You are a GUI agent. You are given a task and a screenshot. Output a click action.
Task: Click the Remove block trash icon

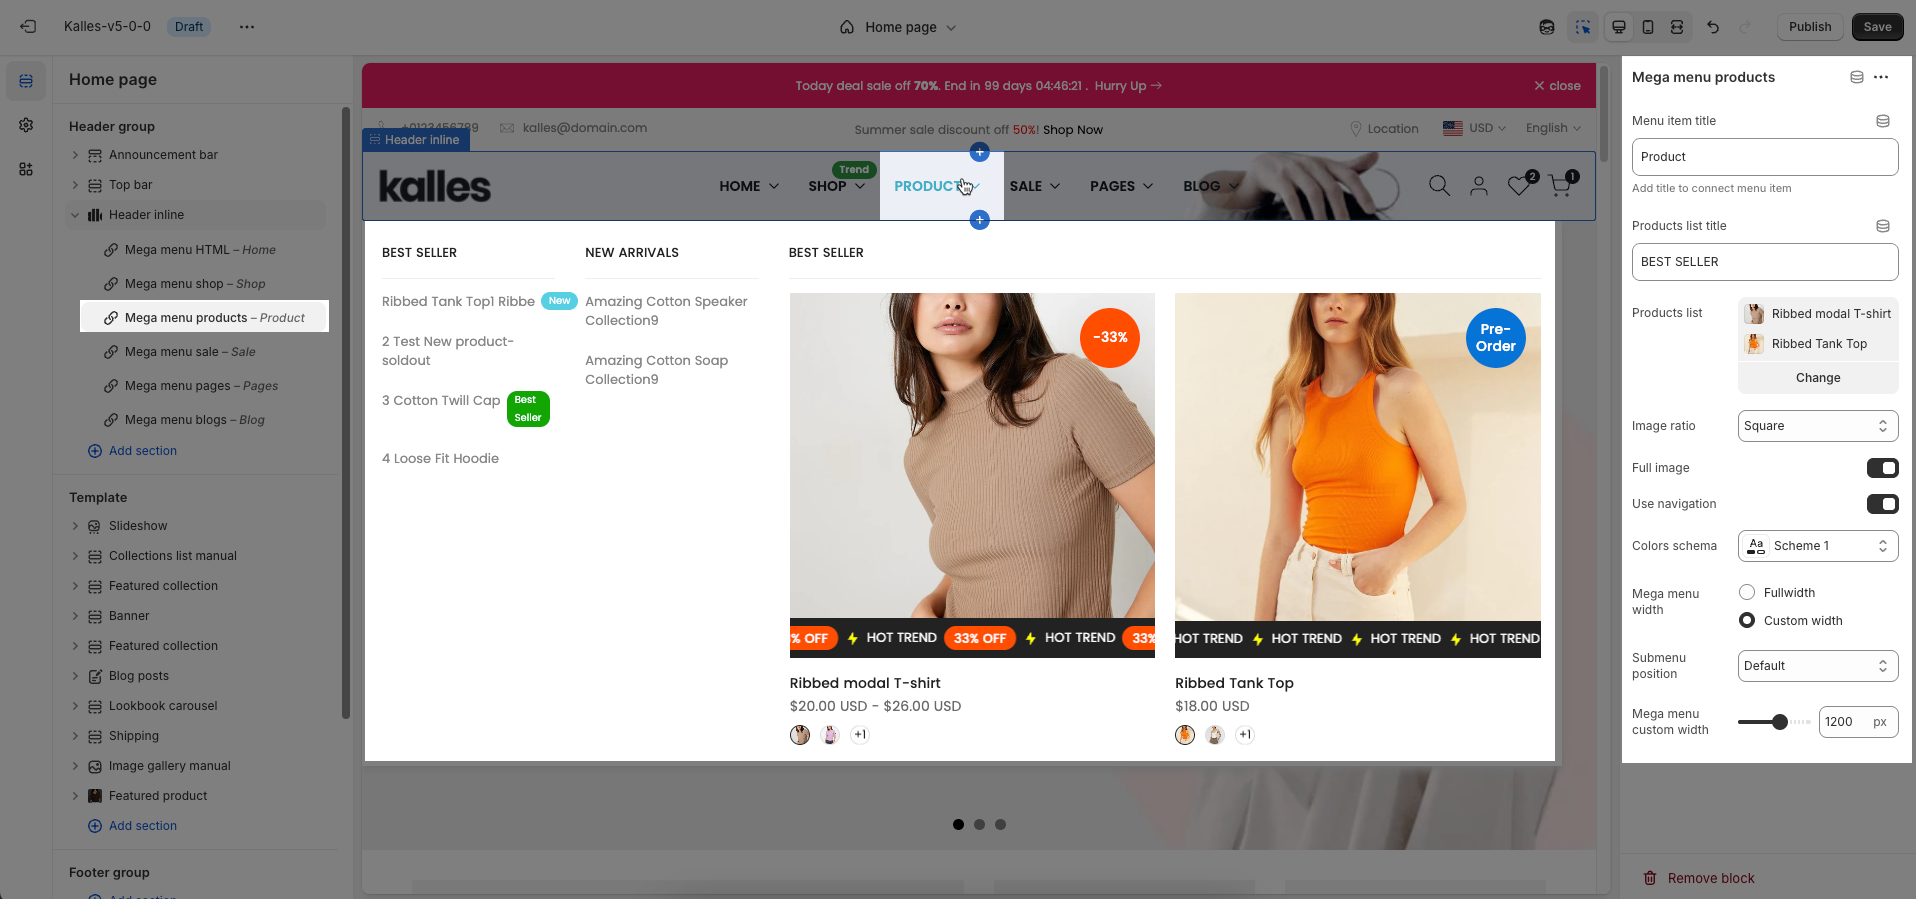pos(1650,878)
